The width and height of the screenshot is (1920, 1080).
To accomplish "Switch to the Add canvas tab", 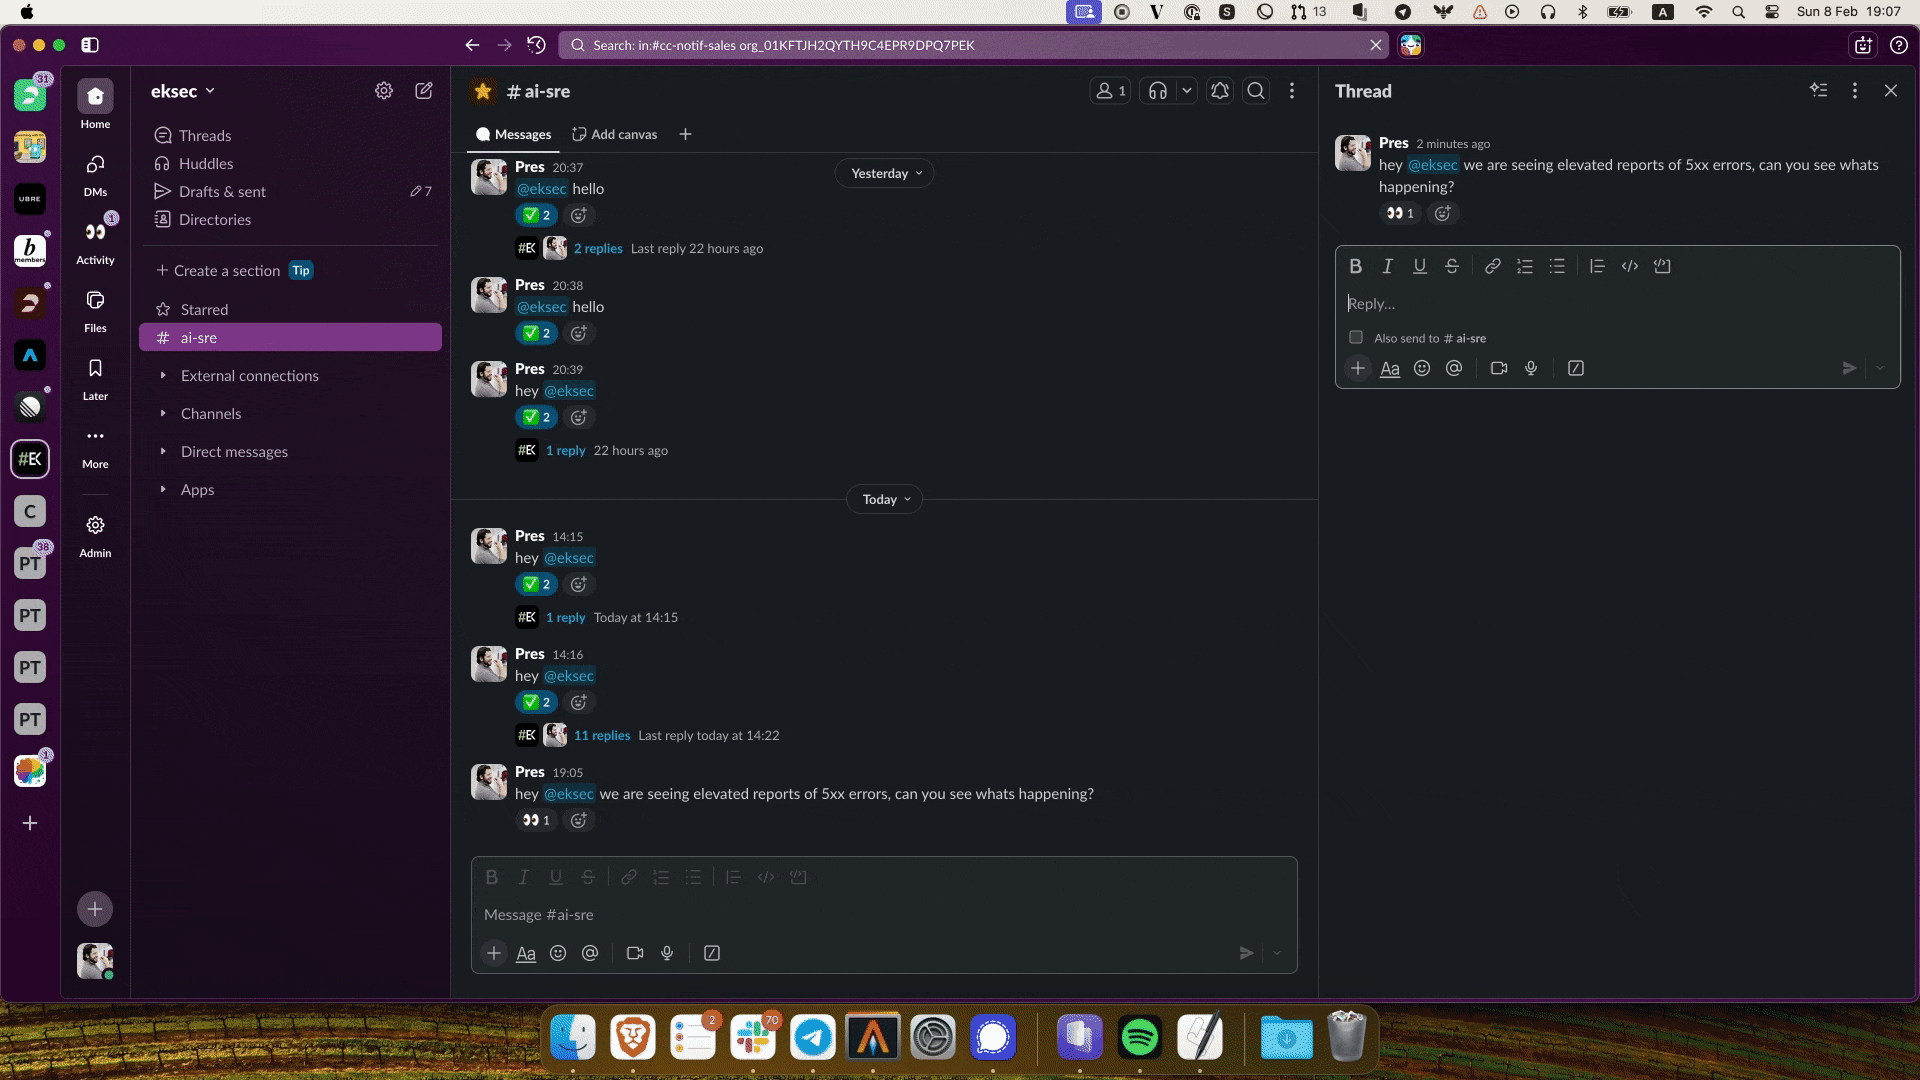I will [x=614, y=134].
